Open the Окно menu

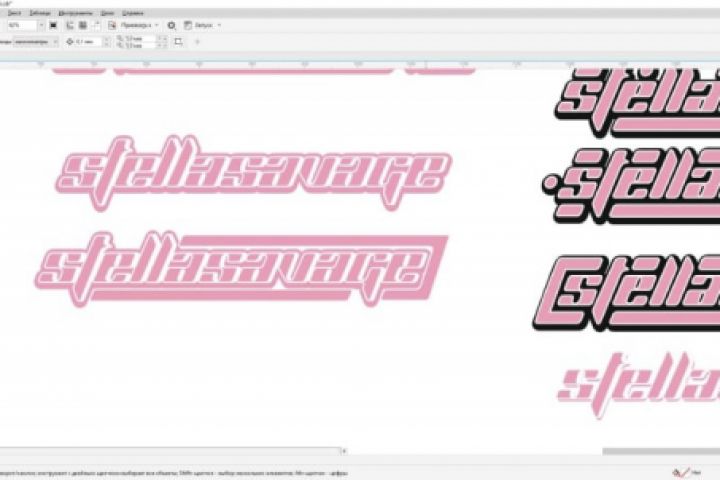pyautogui.click(x=107, y=13)
